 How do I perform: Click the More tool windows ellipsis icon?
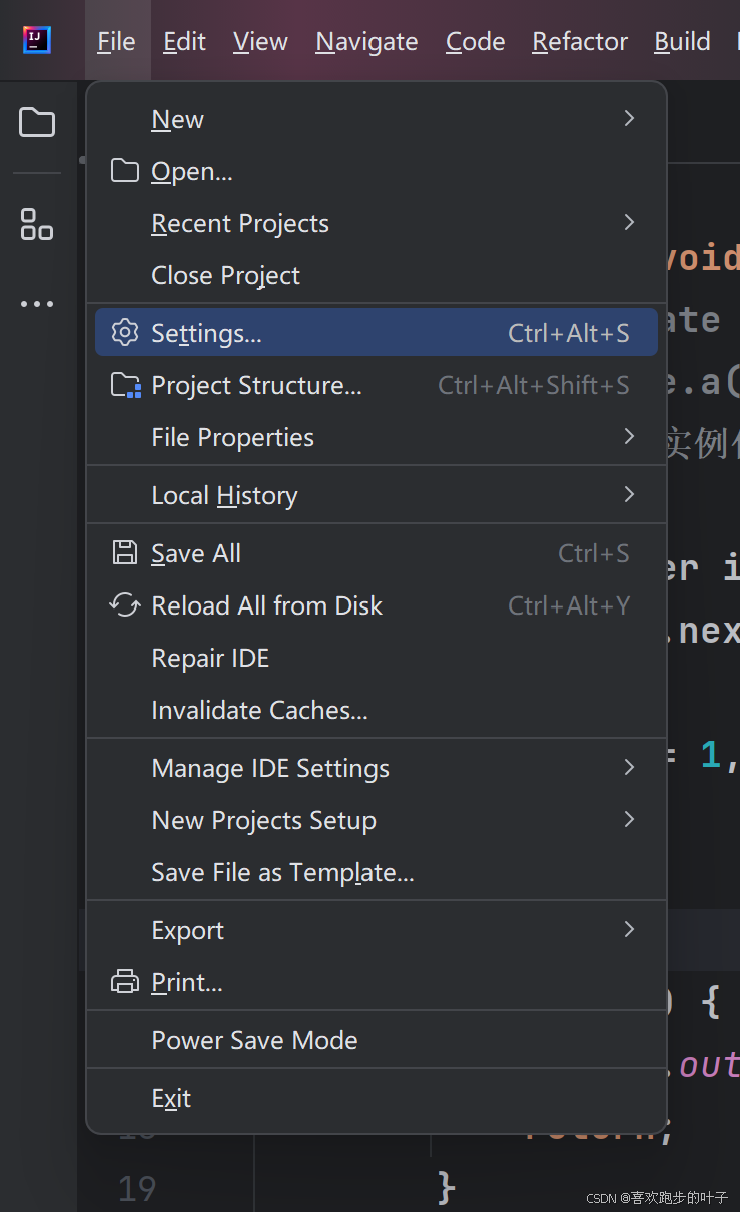coord(37,304)
